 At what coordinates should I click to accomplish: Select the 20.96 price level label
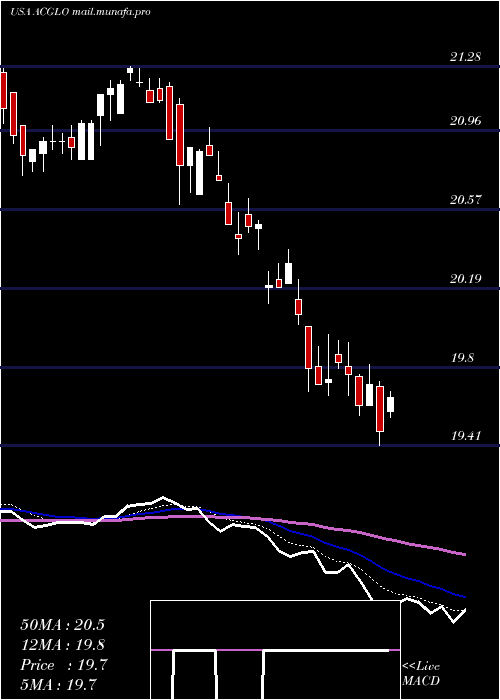[466, 121]
